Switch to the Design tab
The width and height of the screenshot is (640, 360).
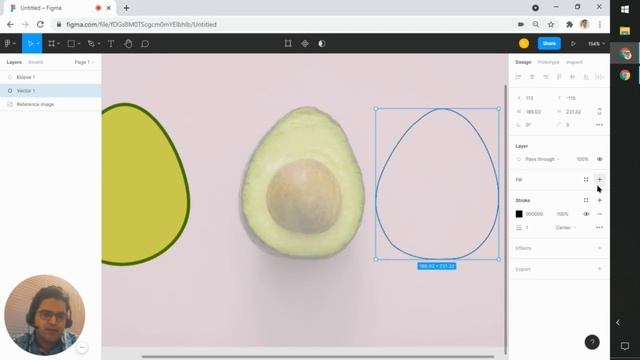[523, 62]
